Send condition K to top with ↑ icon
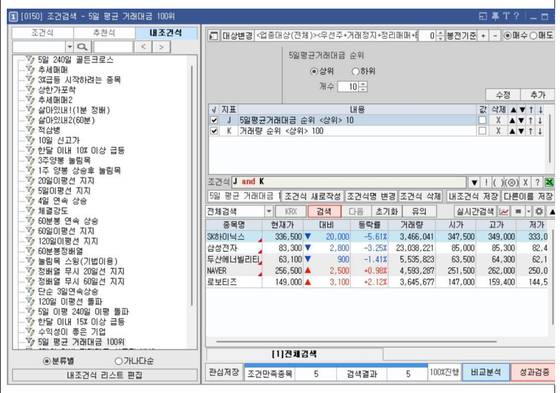 (x=531, y=131)
